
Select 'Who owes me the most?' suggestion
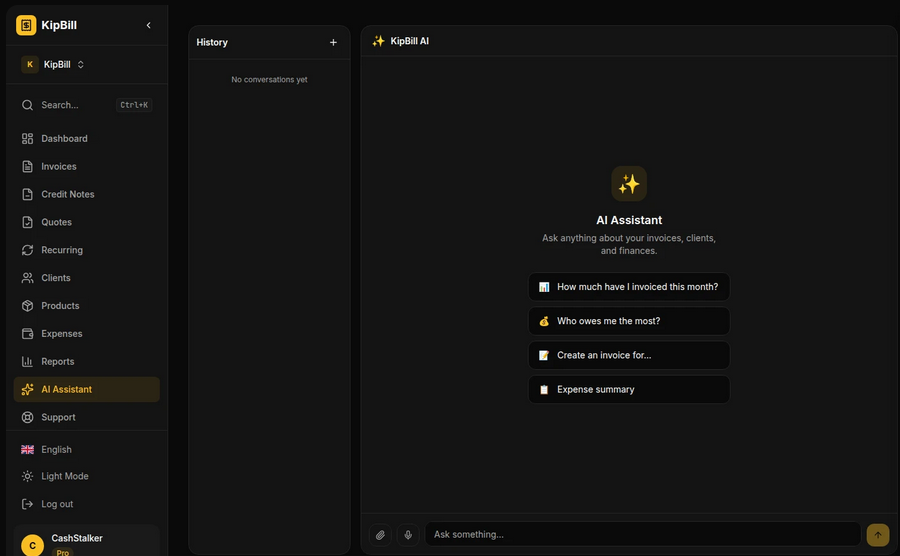pos(629,321)
